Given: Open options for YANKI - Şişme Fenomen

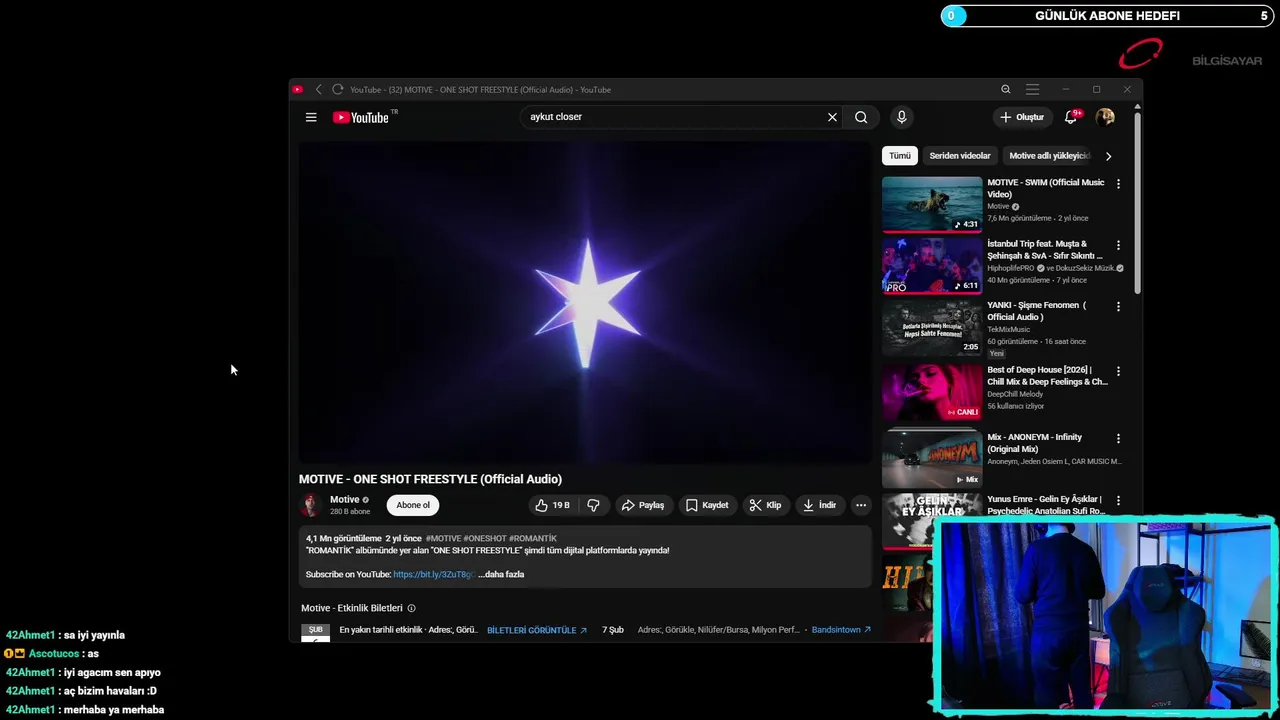Looking at the screenshot, I should 1118,307.
